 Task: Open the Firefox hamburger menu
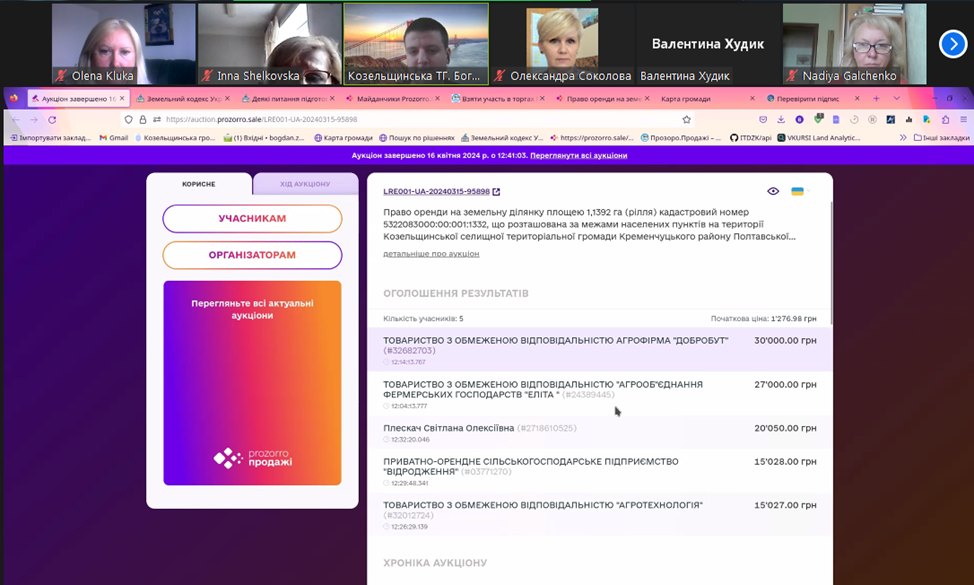click(x=963, y=120)
